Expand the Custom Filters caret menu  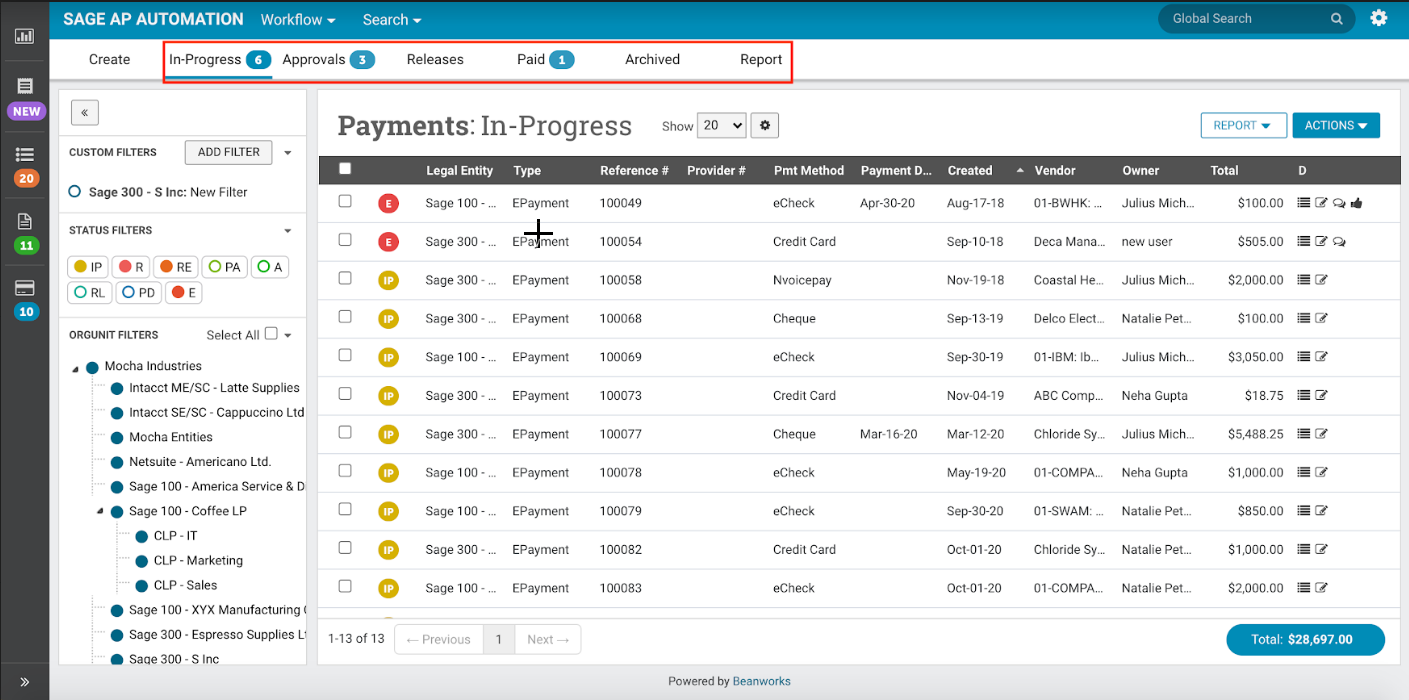click(x=288, y=153)
